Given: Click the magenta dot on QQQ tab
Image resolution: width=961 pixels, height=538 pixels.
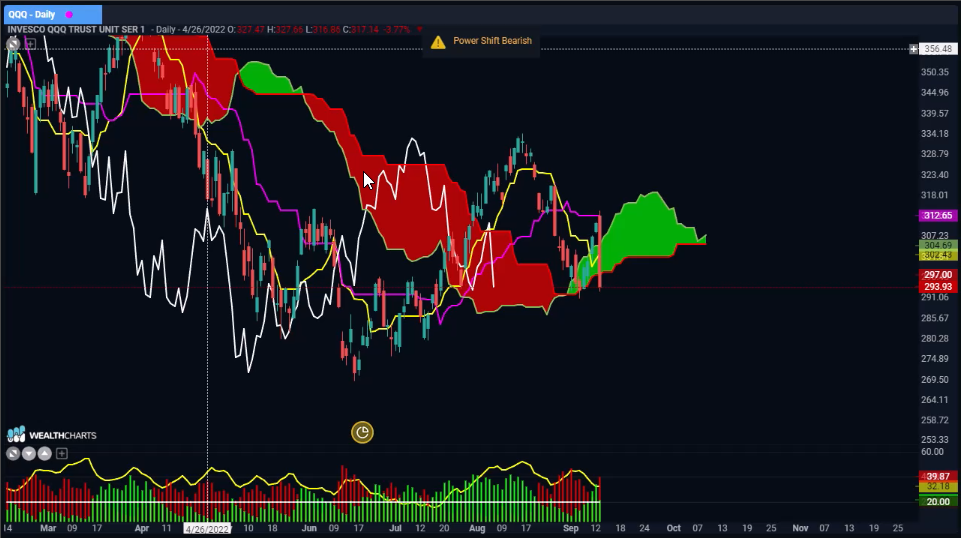Looking at the screenshot, I should (x=69, y=15).
